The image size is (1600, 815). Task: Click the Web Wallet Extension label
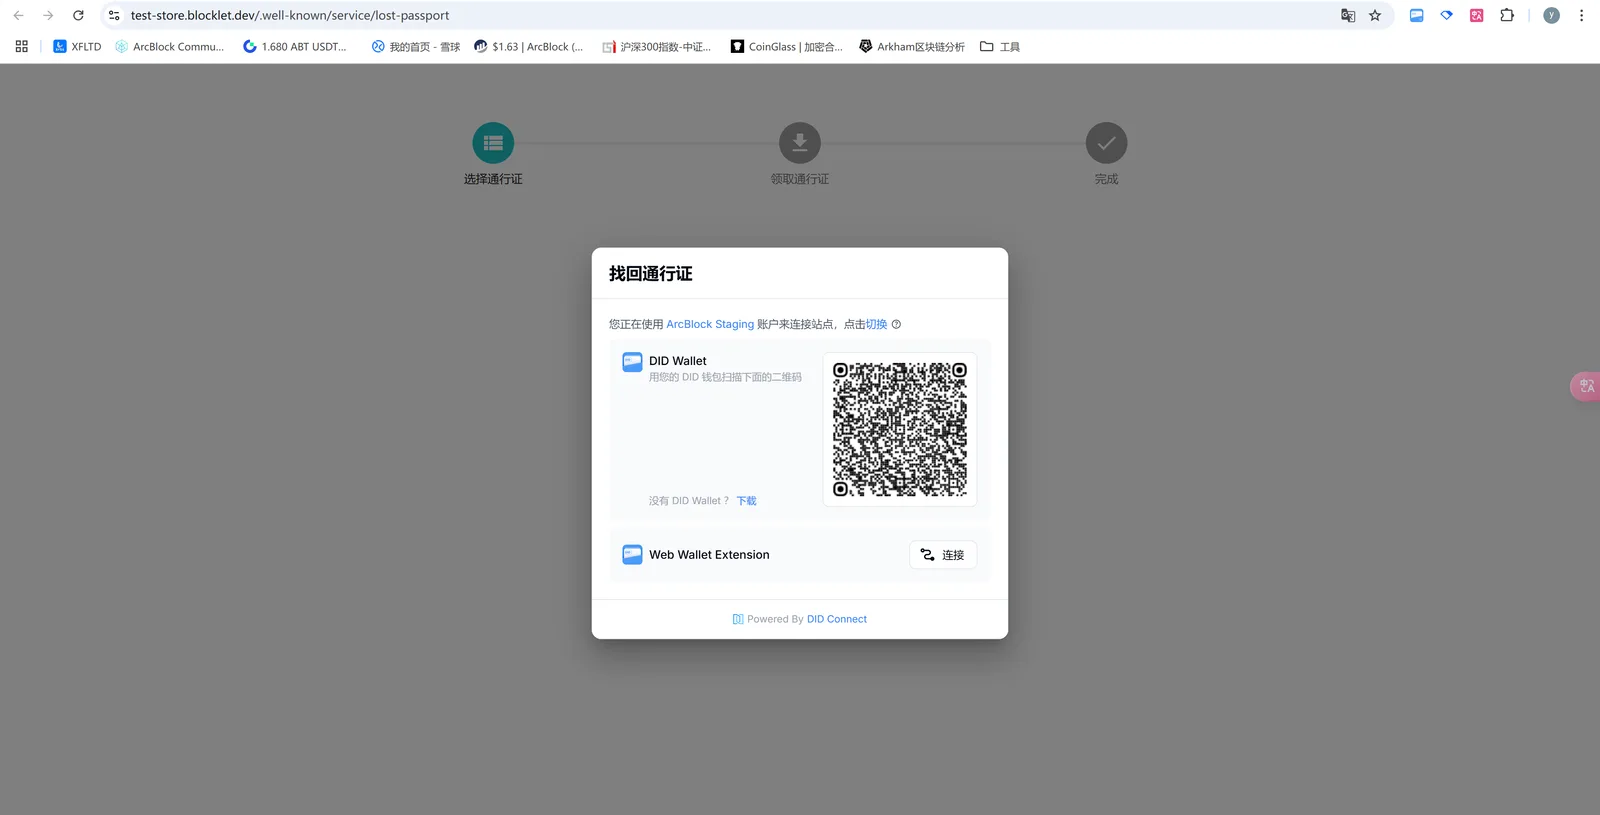click(x=709, y=555)
